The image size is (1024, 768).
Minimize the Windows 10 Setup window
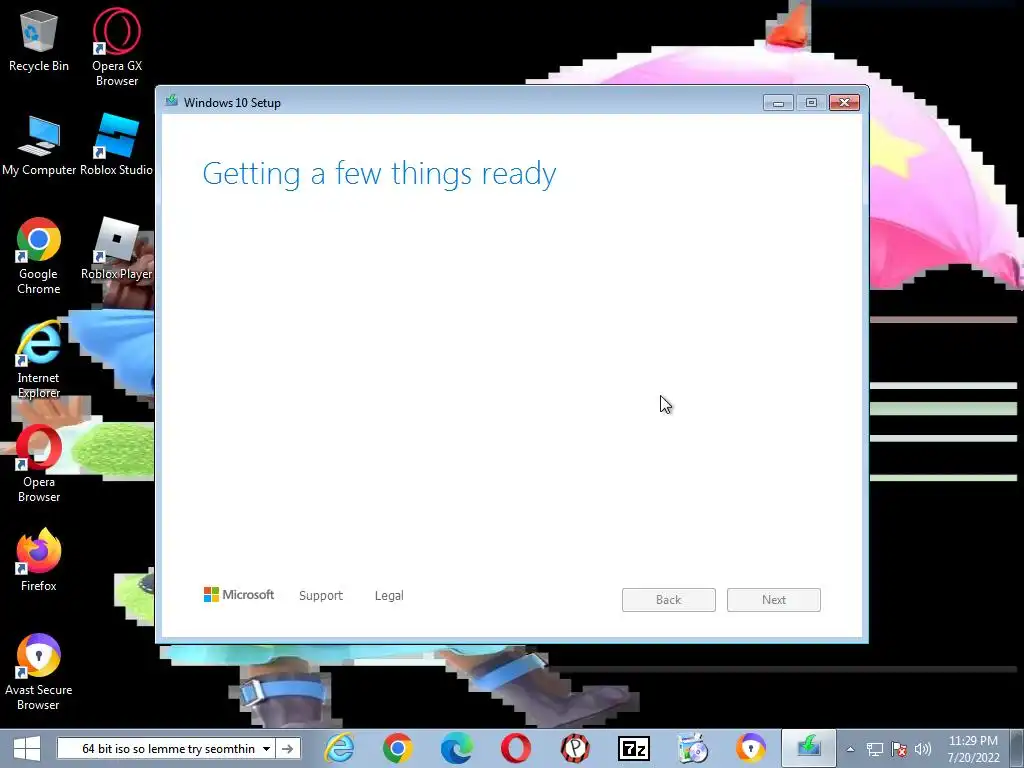(x=778, y=103)
